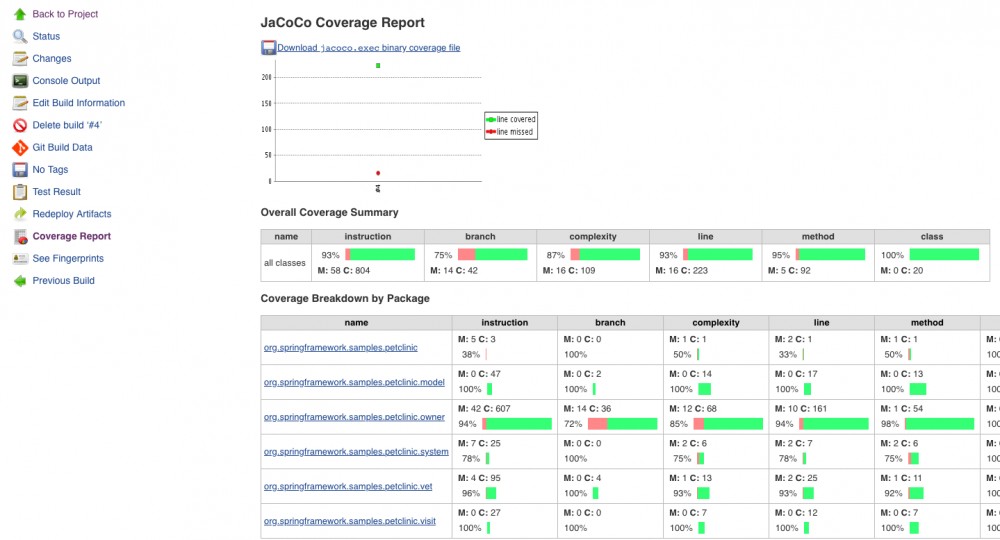The image size is (1000, 540).
Task: Click the Previous Build green arrow icon
Action: pos(20,281)
